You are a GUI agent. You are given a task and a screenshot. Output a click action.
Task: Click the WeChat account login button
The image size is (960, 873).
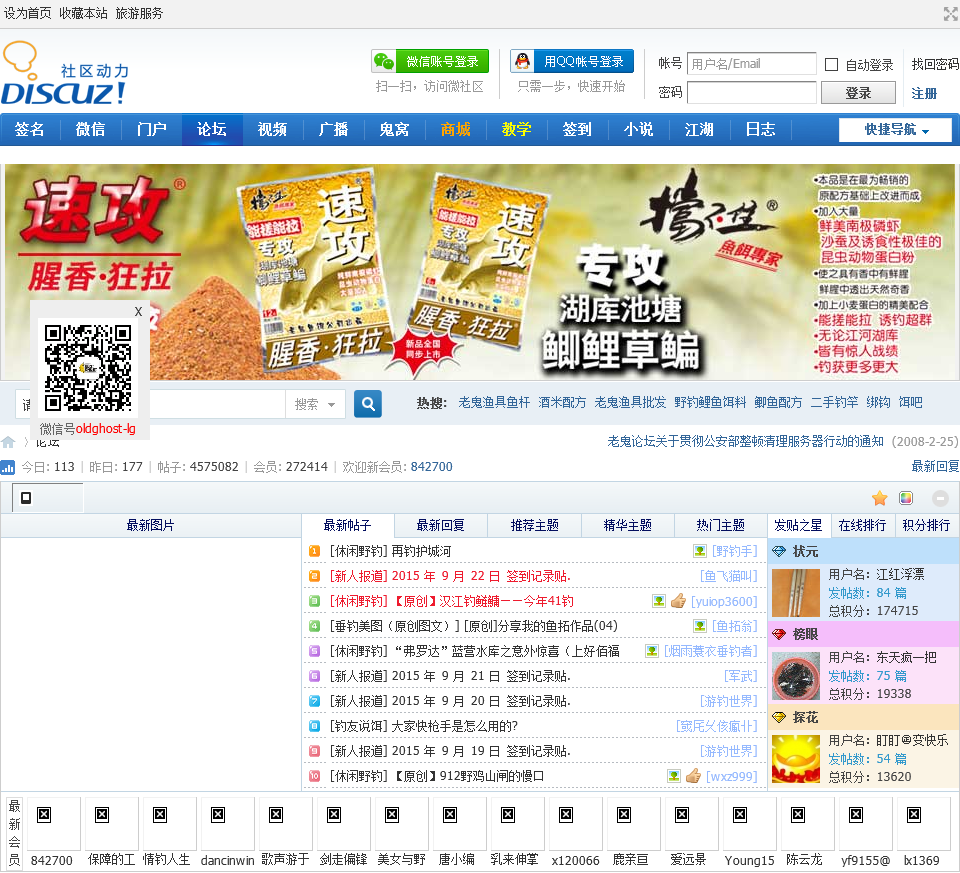430,61
